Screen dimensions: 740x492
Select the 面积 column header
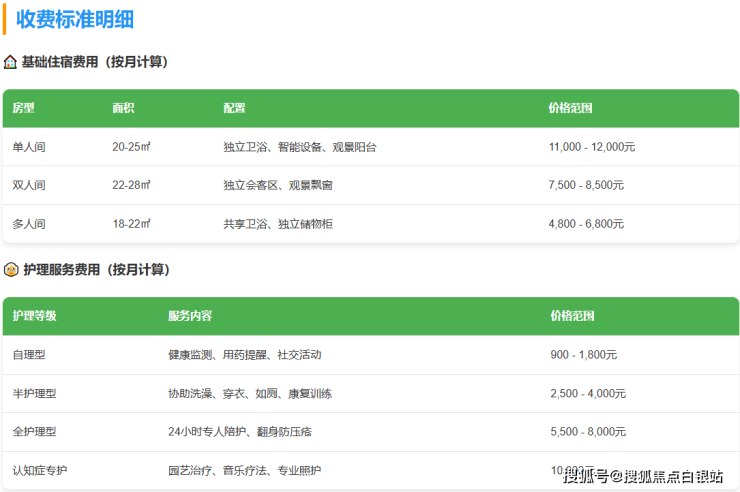[124, 108]
